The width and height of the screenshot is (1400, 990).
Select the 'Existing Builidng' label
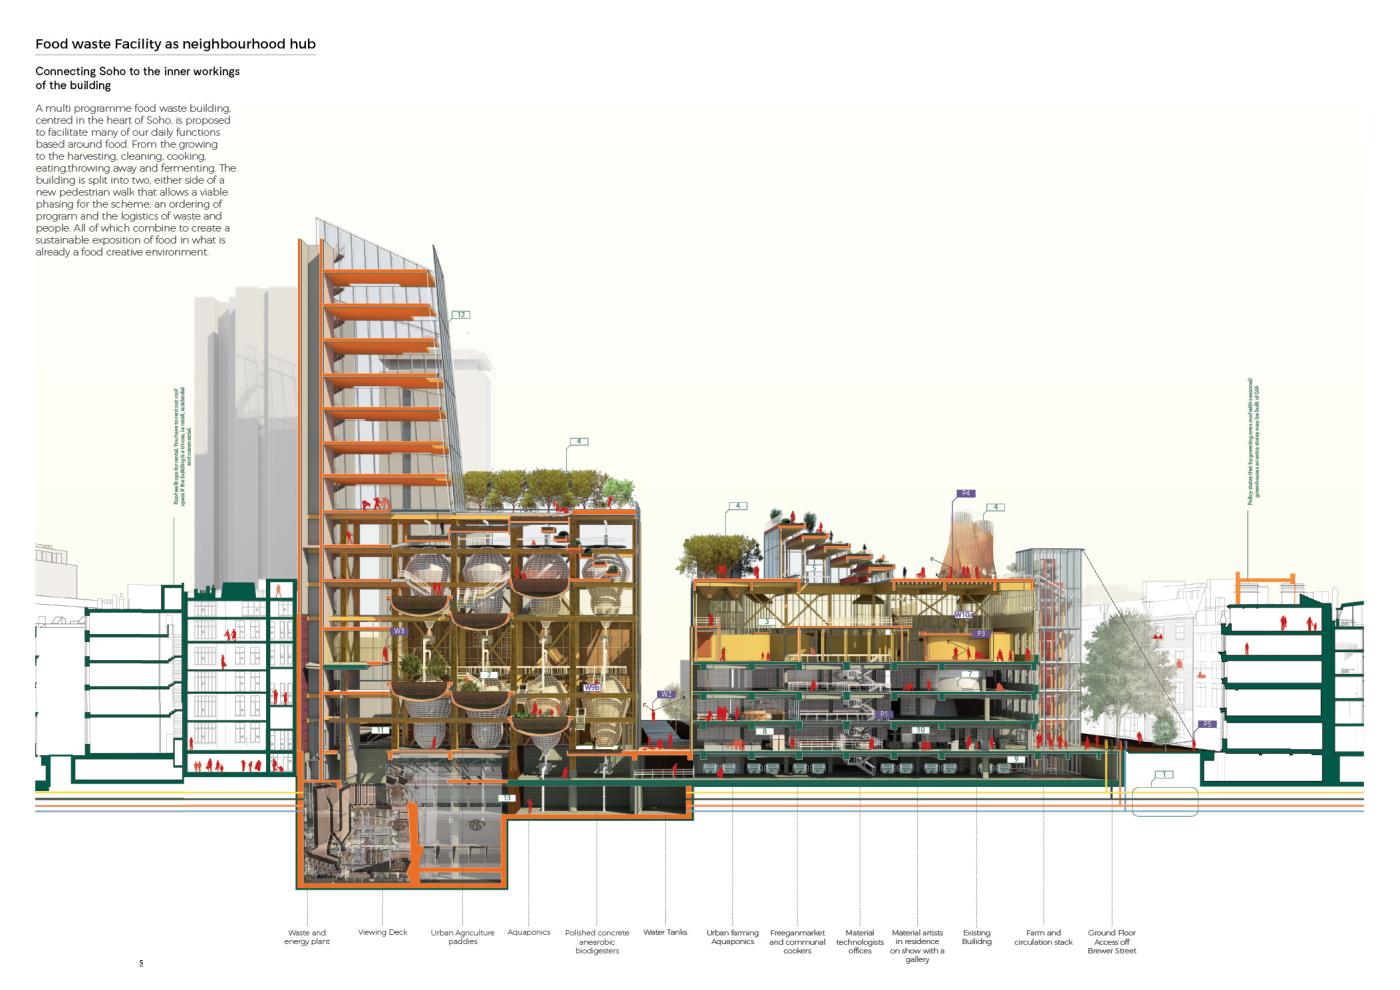pos(977,937)
